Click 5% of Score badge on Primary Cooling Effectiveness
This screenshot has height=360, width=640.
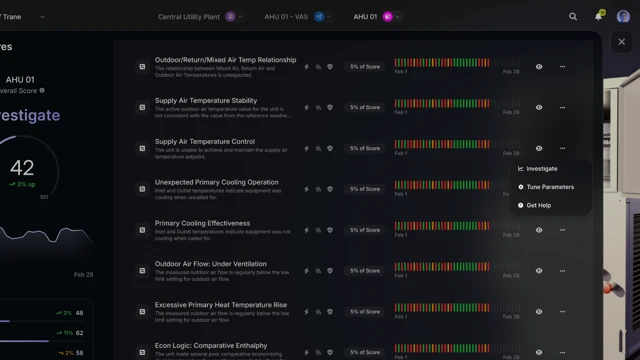[x=364, y=230]
